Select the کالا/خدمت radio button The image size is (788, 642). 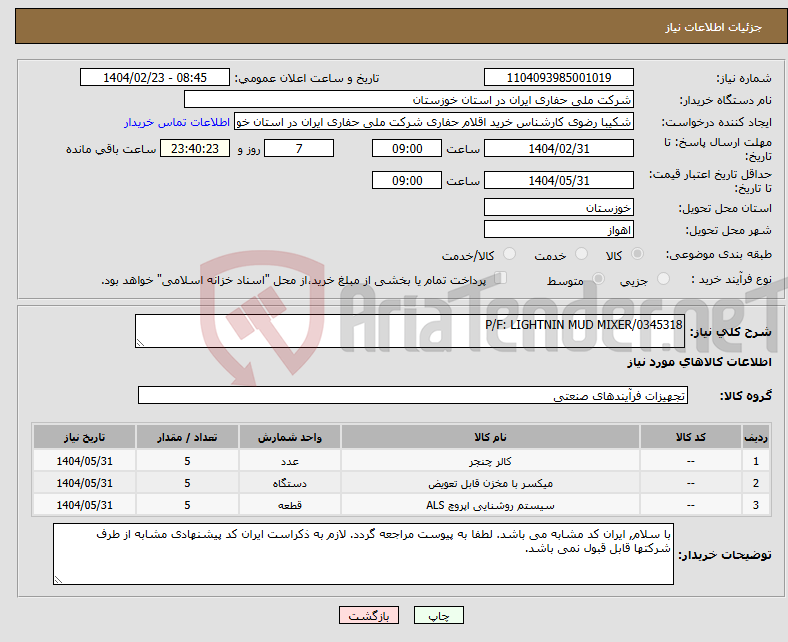pos(510,254)
